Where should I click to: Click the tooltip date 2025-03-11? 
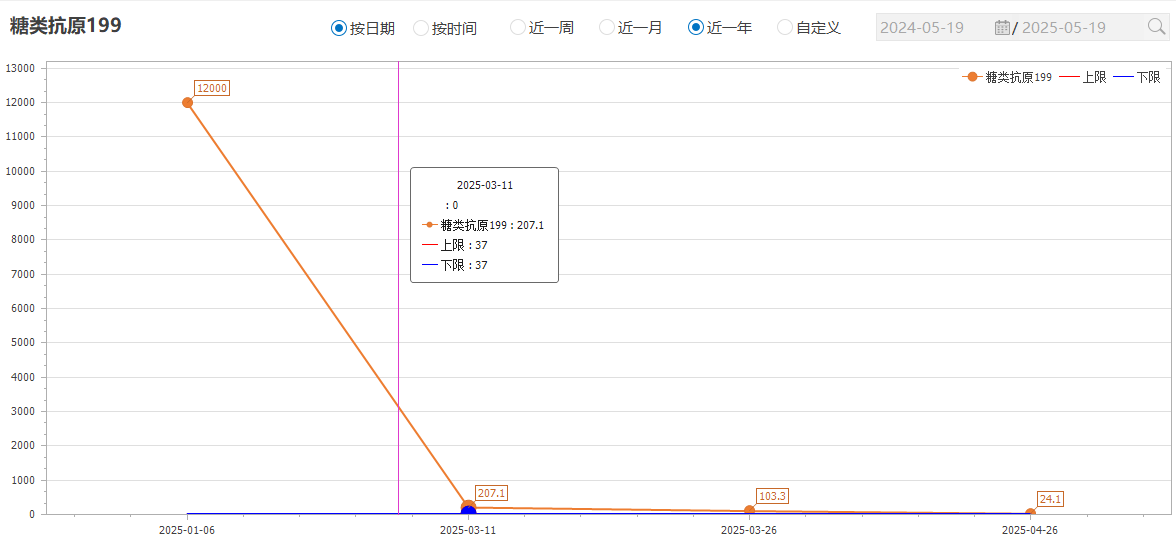(x=484, y=185)
